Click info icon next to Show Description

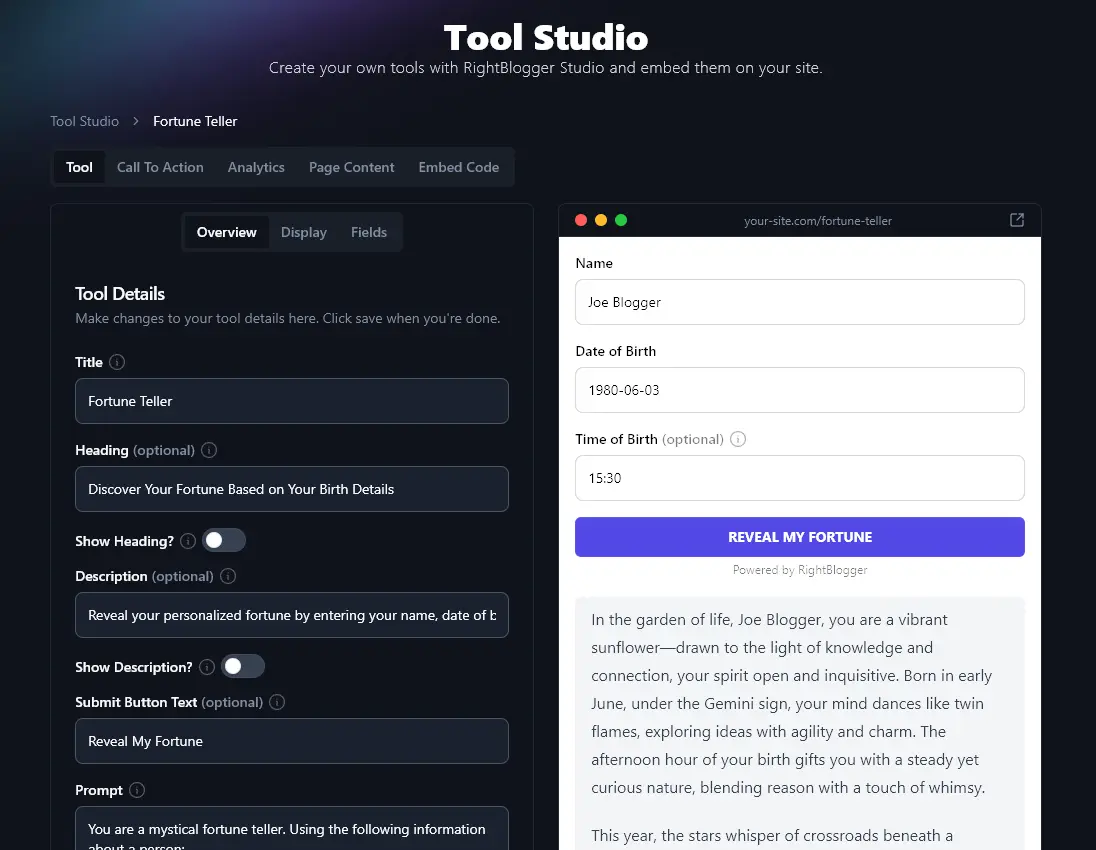207,667
